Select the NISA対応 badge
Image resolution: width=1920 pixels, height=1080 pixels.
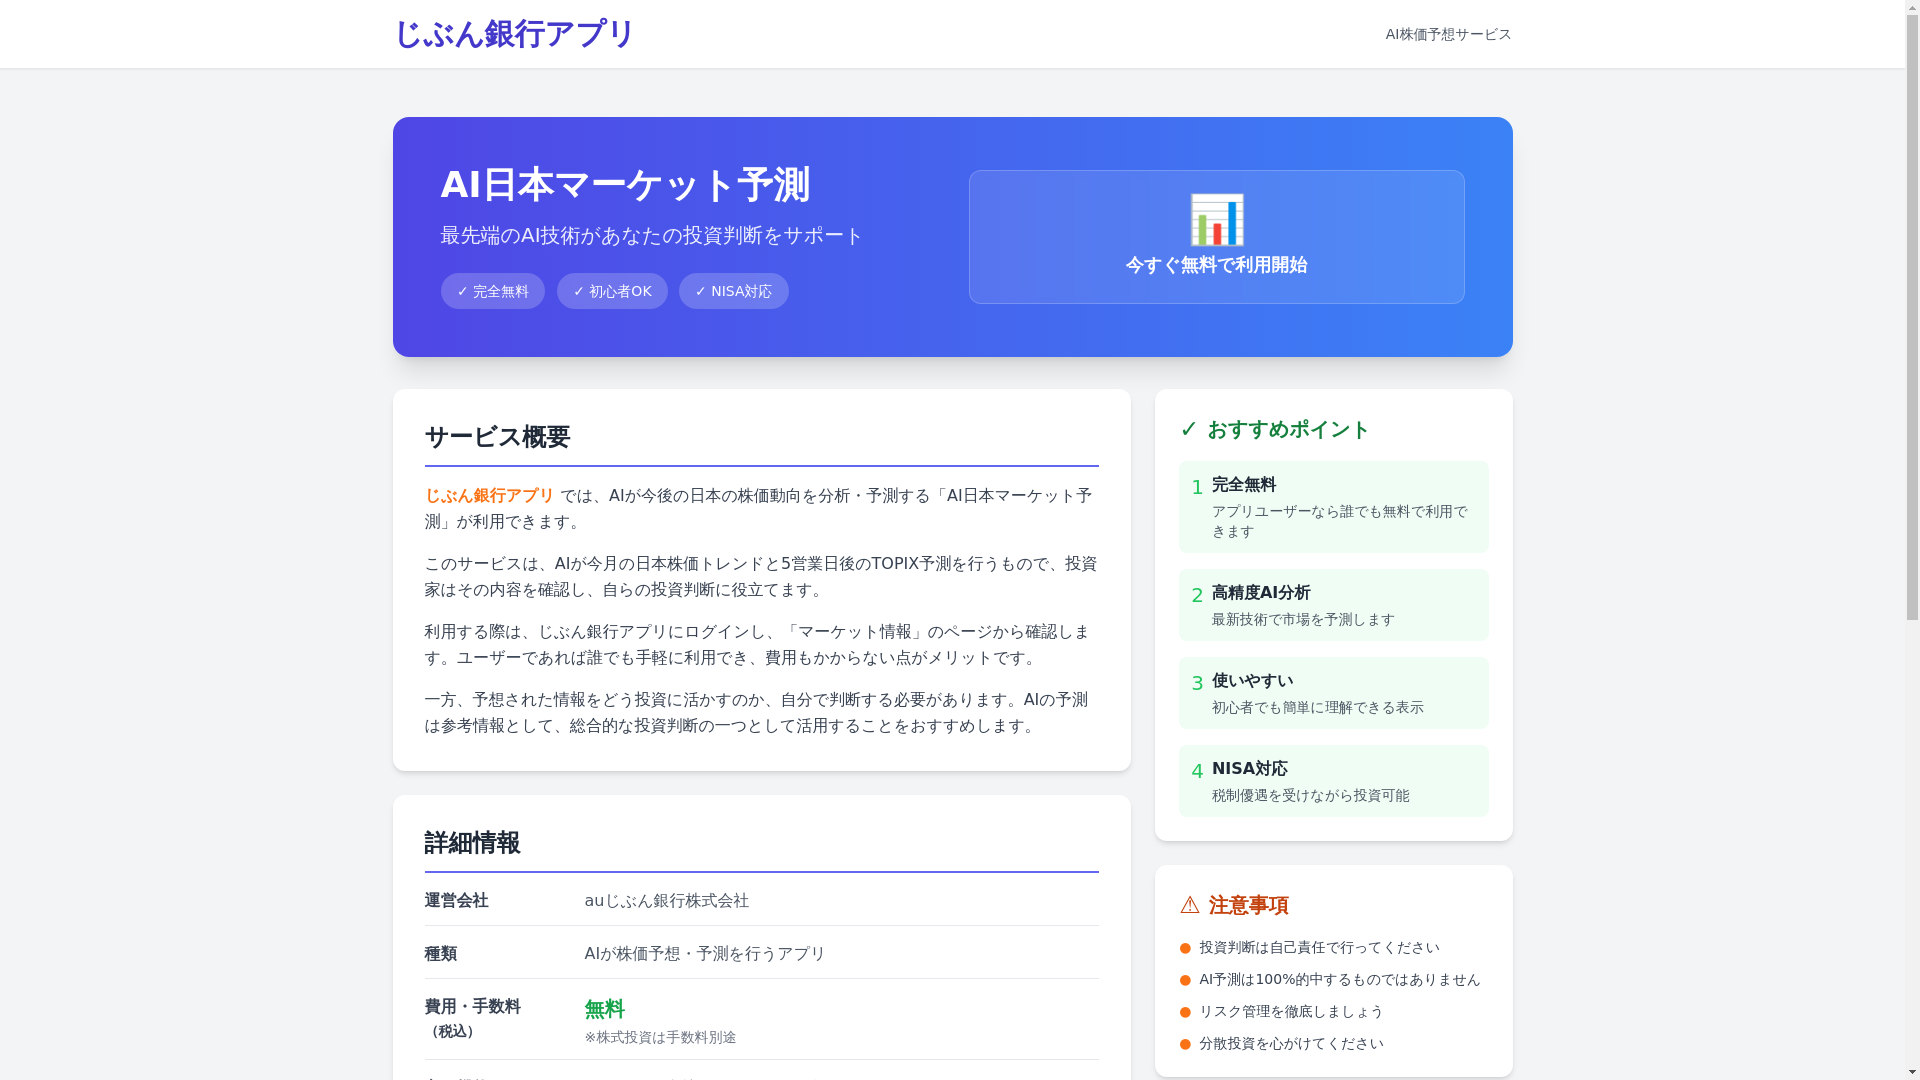tap(733, 291)
